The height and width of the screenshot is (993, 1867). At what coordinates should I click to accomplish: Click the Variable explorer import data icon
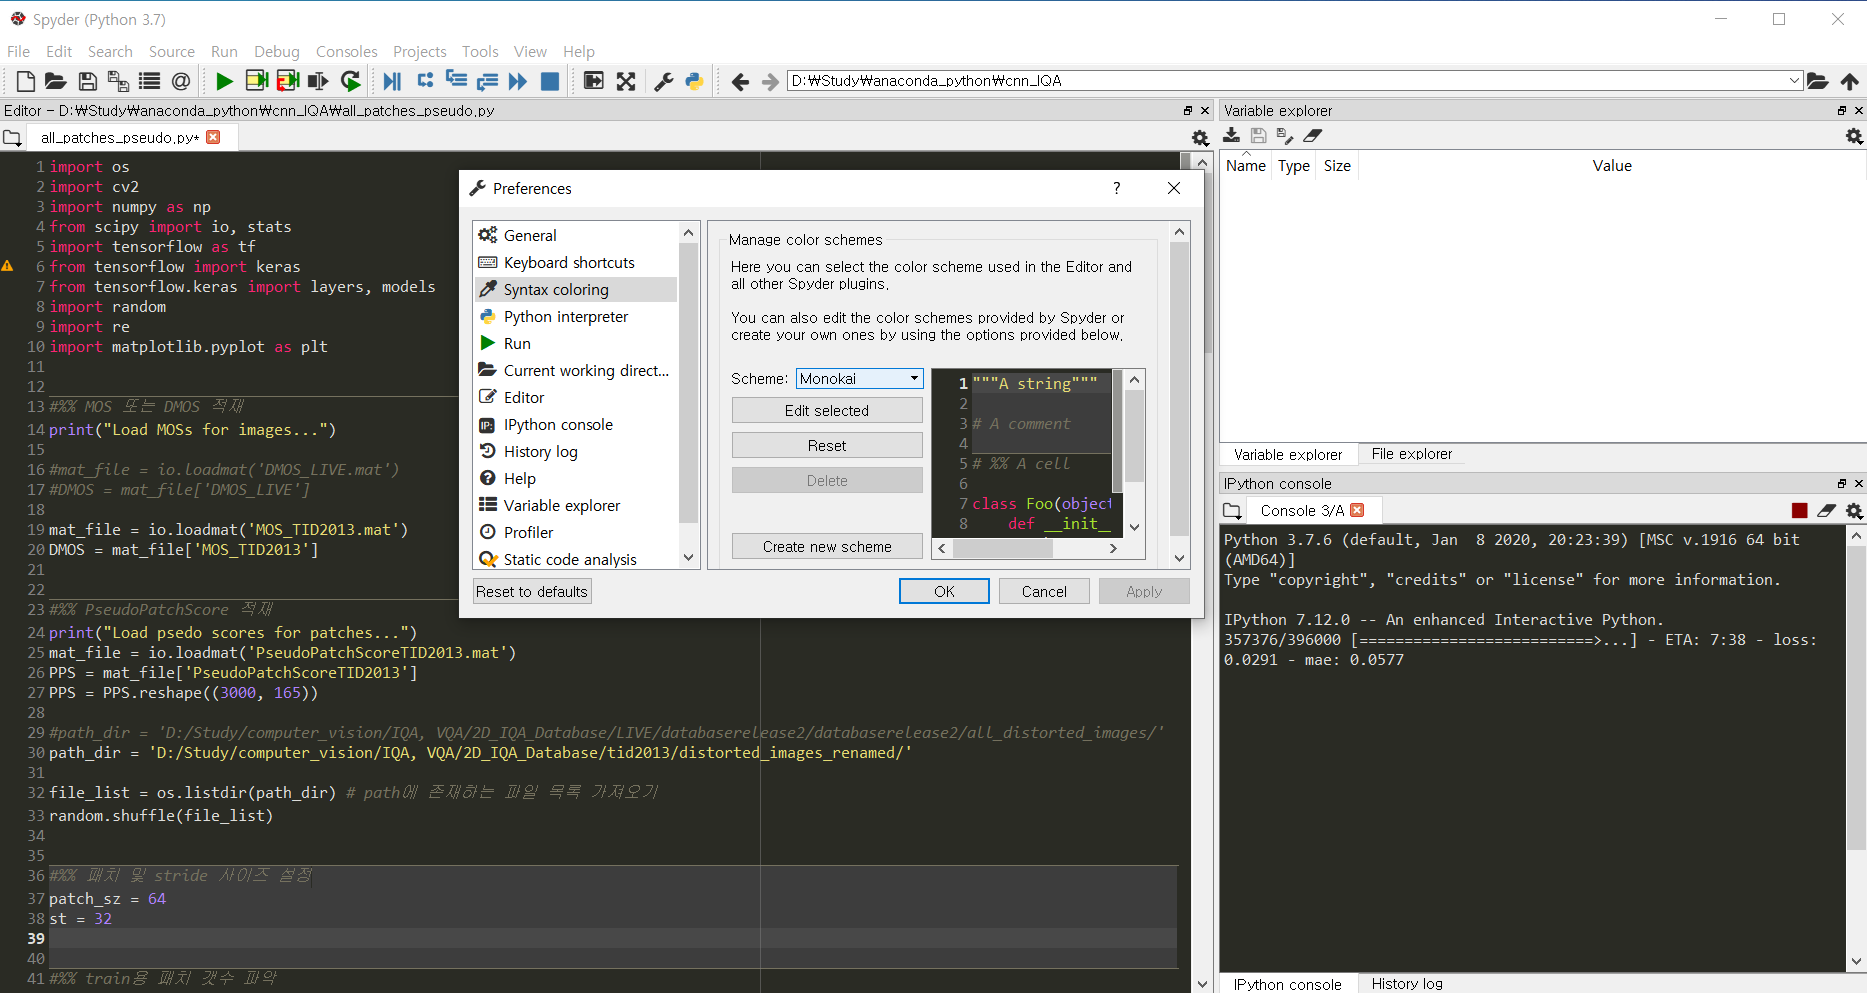point(1232,135)
